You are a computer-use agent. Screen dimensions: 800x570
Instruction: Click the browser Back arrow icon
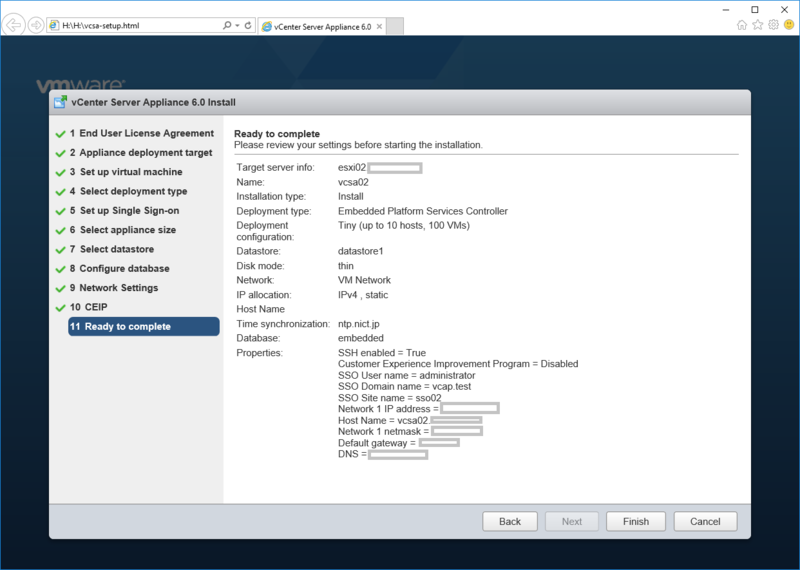pos(14,24)
